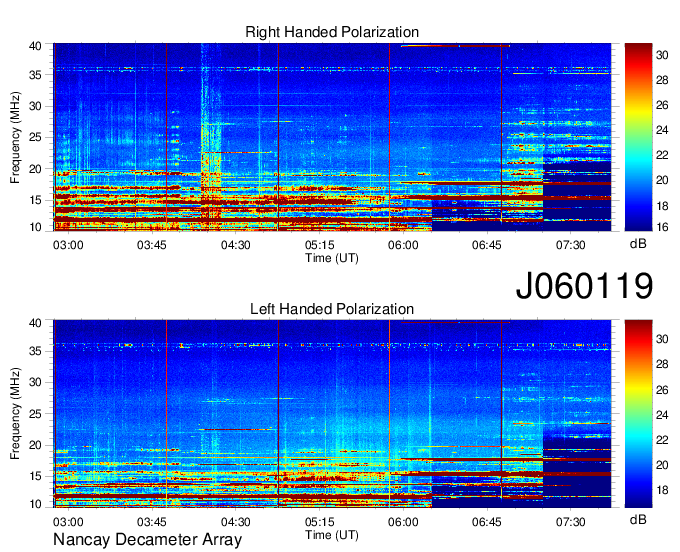The image size is (680, 552).
Task: Click the Left Handed Polarization spectrogram image
Action: tap(332, 414)
